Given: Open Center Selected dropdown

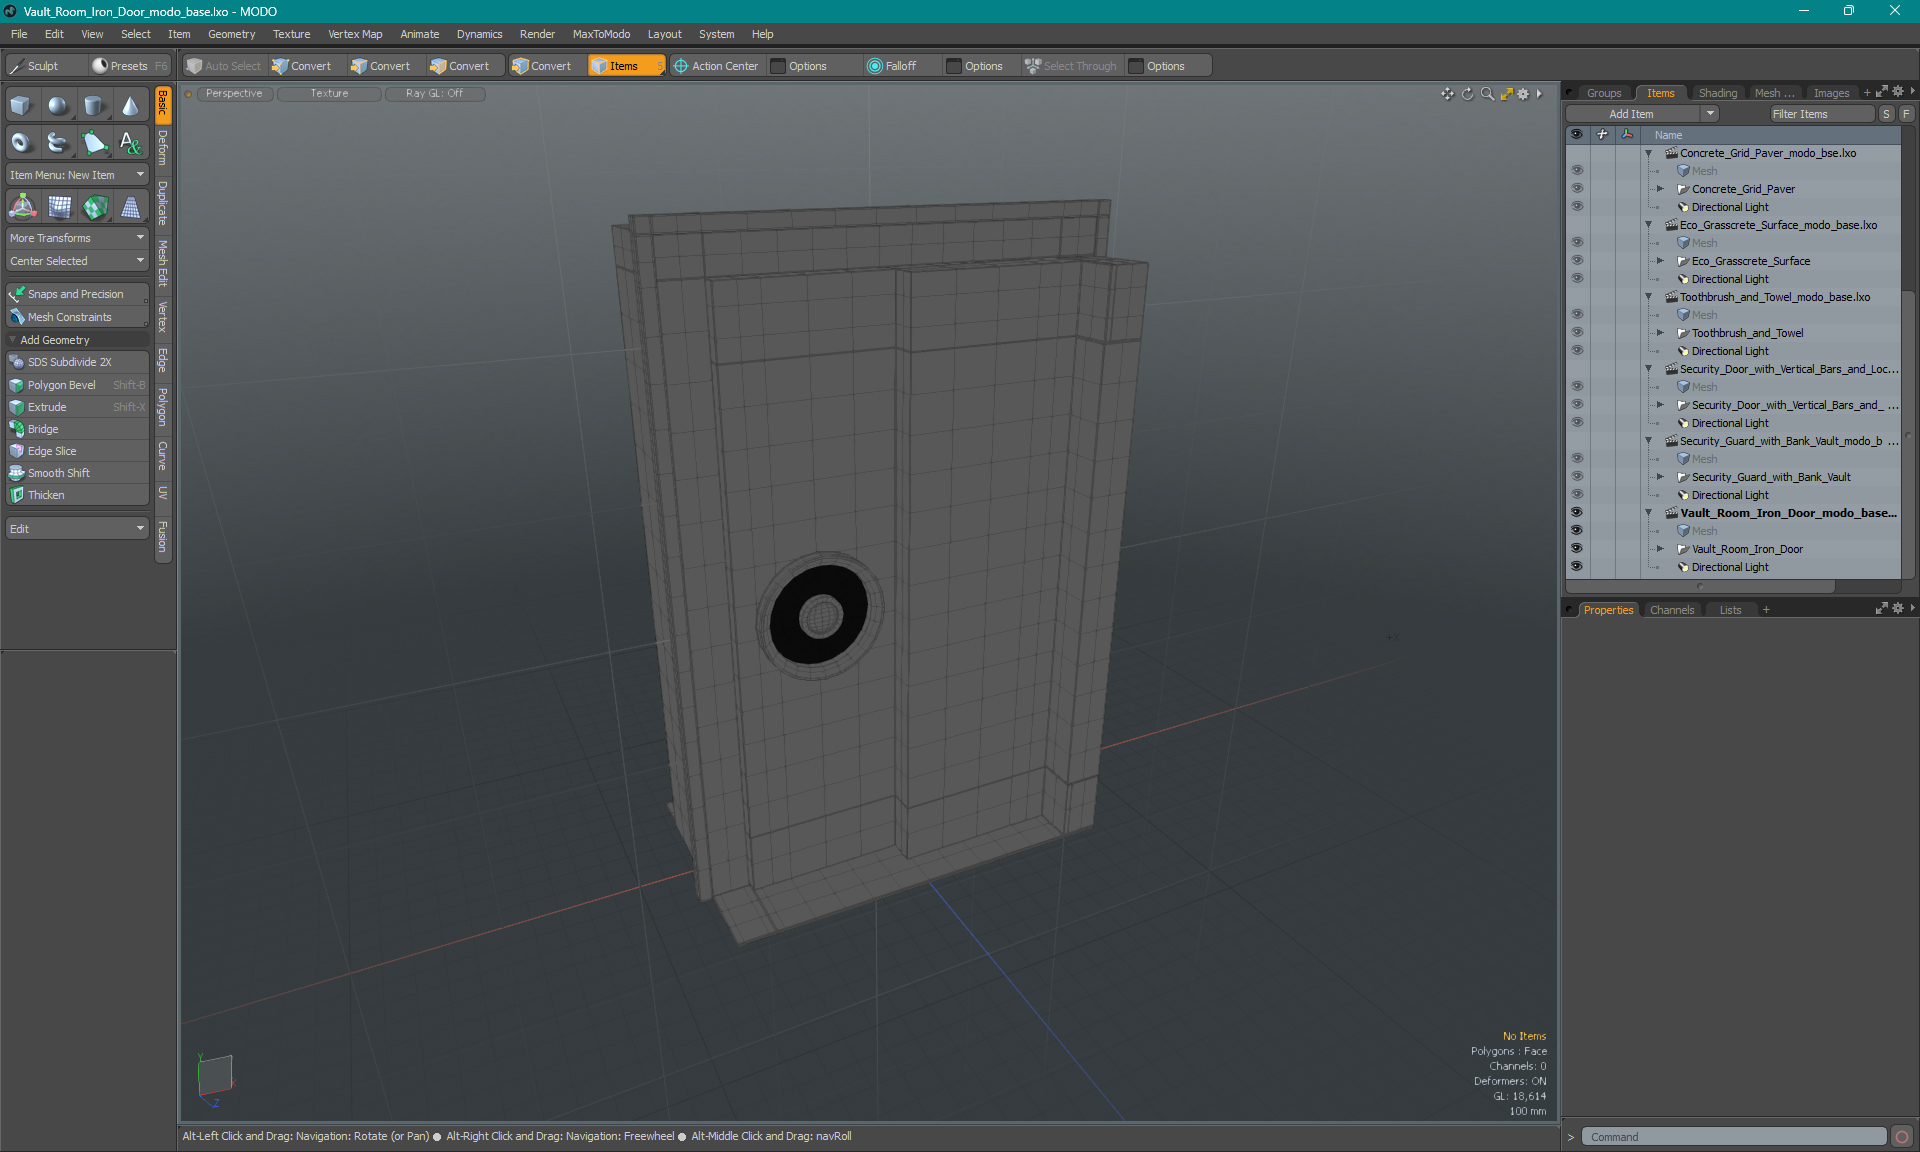Looking at the screenshot, I should 77,261.
